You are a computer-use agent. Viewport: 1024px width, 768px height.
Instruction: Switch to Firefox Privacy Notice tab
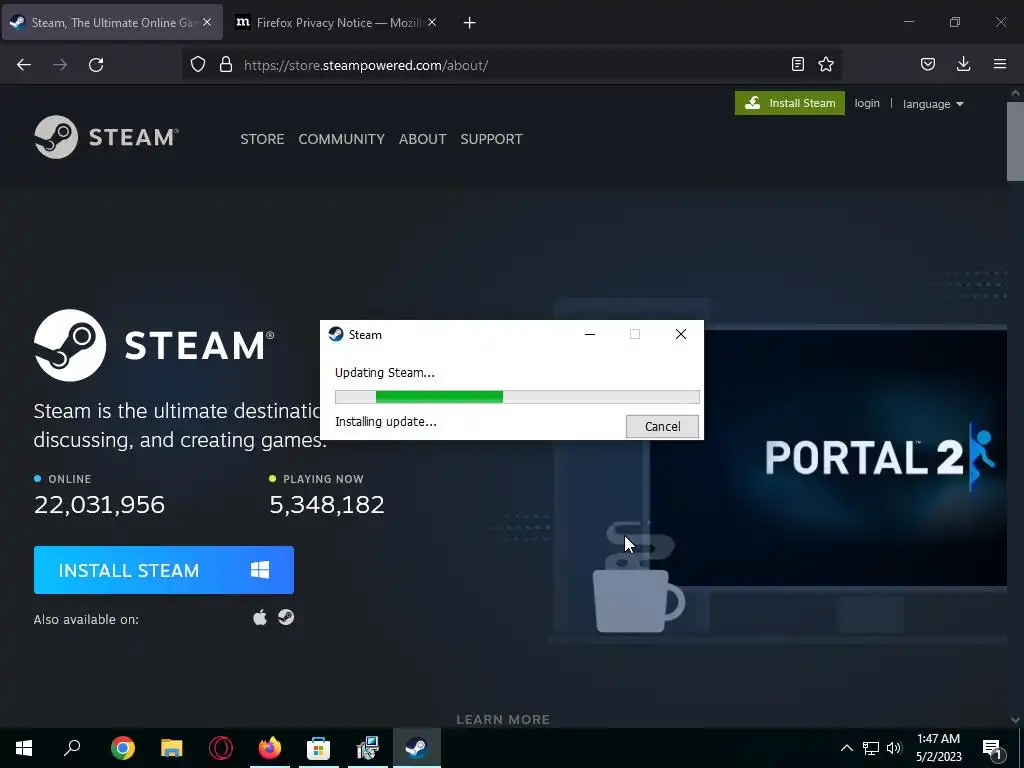click(x=336, y=22)
